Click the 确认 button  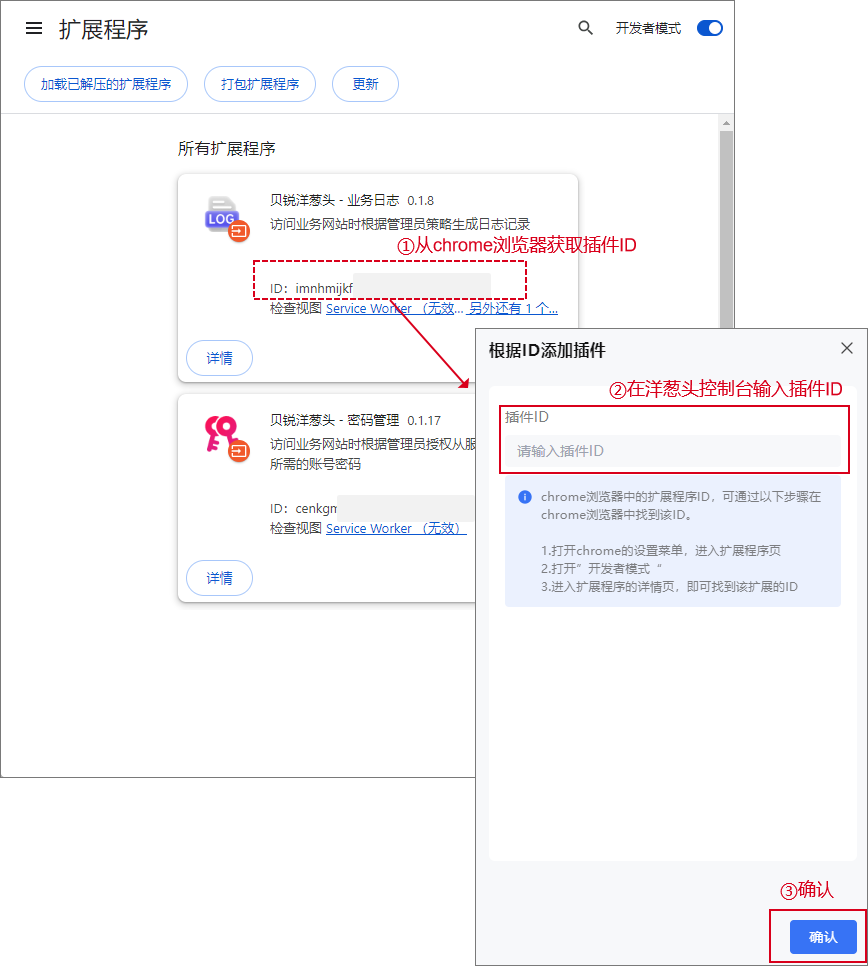823,937
